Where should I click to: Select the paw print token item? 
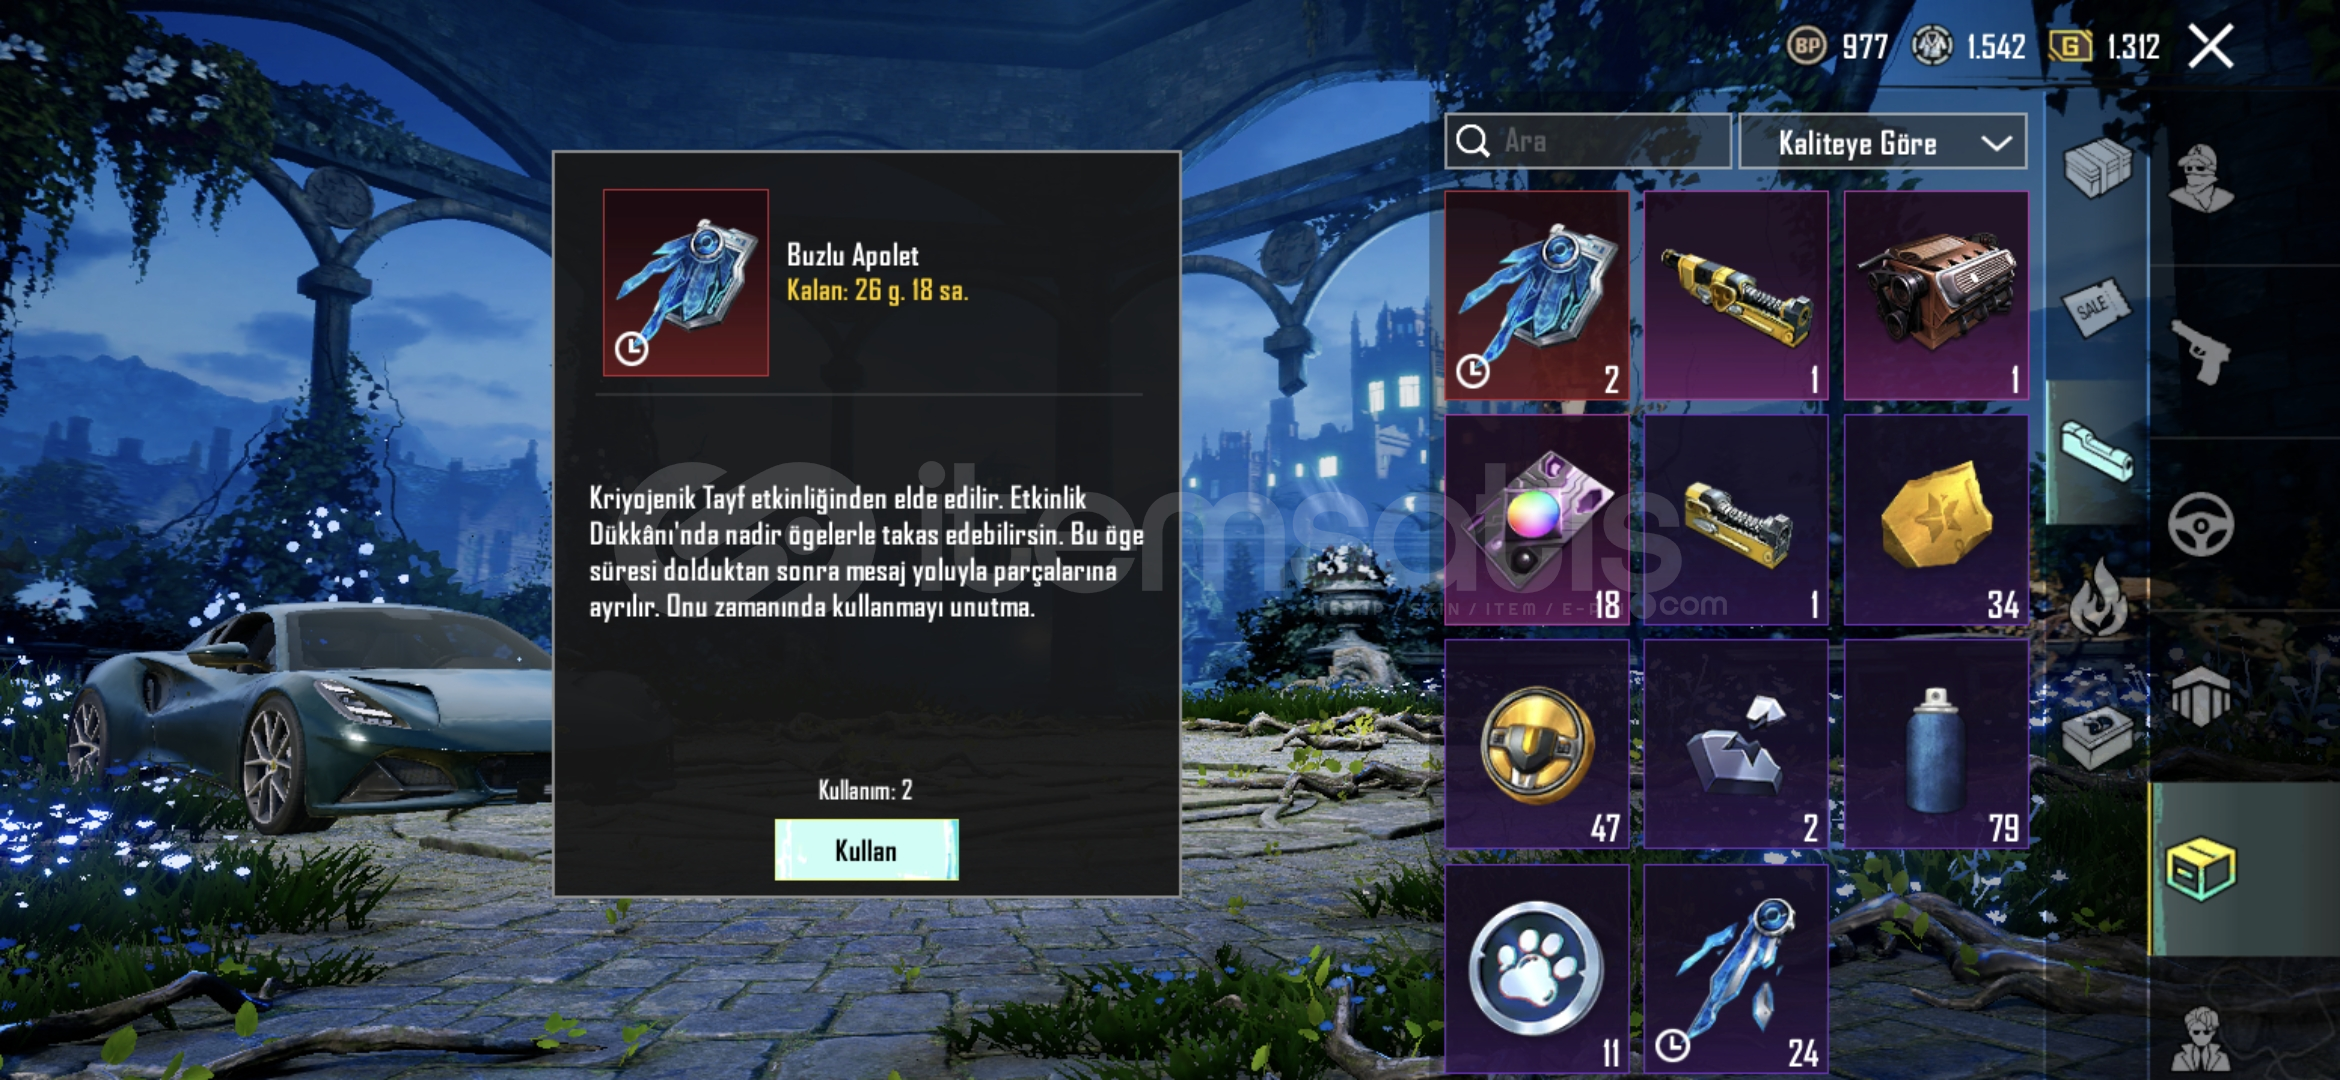coord(1537,969)
